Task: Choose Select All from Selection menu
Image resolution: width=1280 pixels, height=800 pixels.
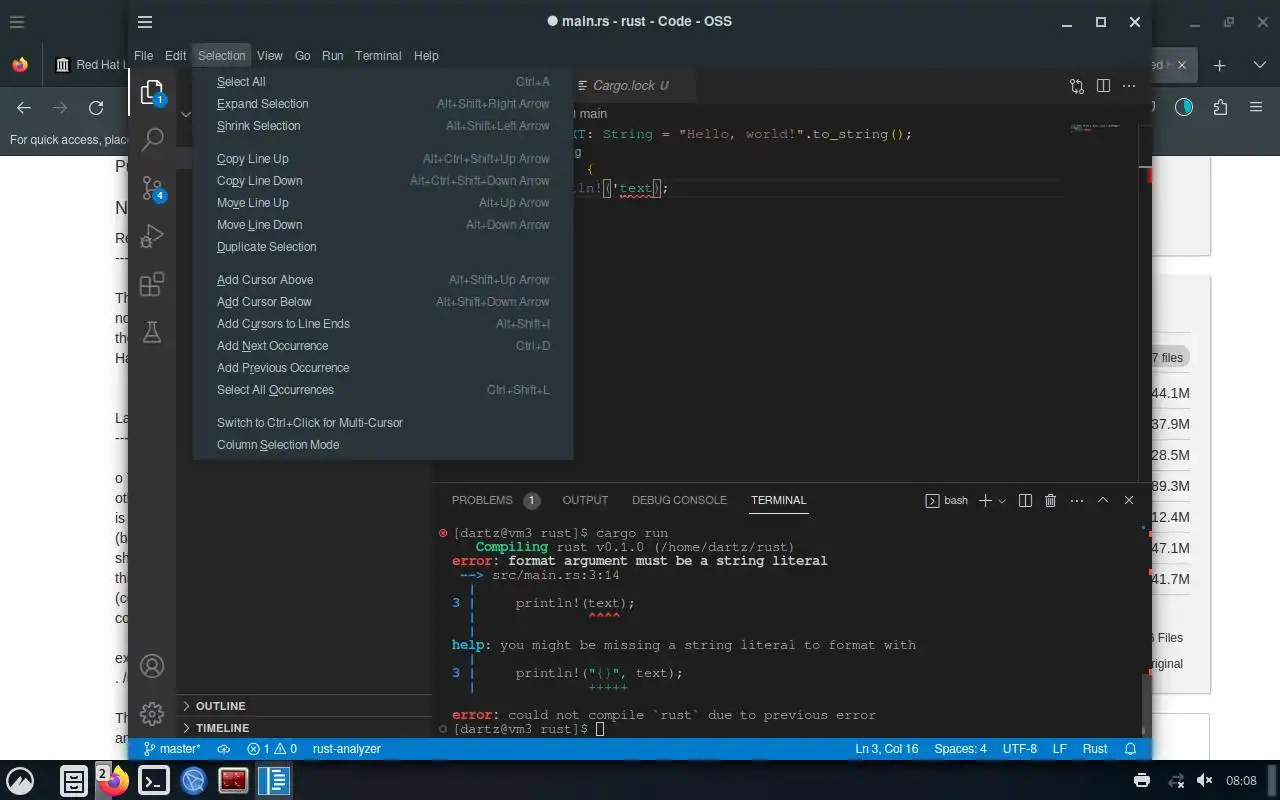Action: 383,82
